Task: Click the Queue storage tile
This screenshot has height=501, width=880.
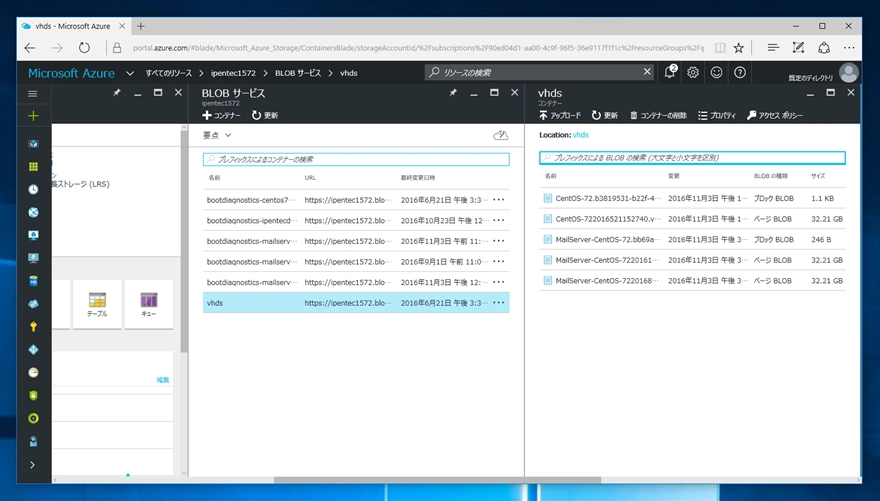Action: click(149, 304)
